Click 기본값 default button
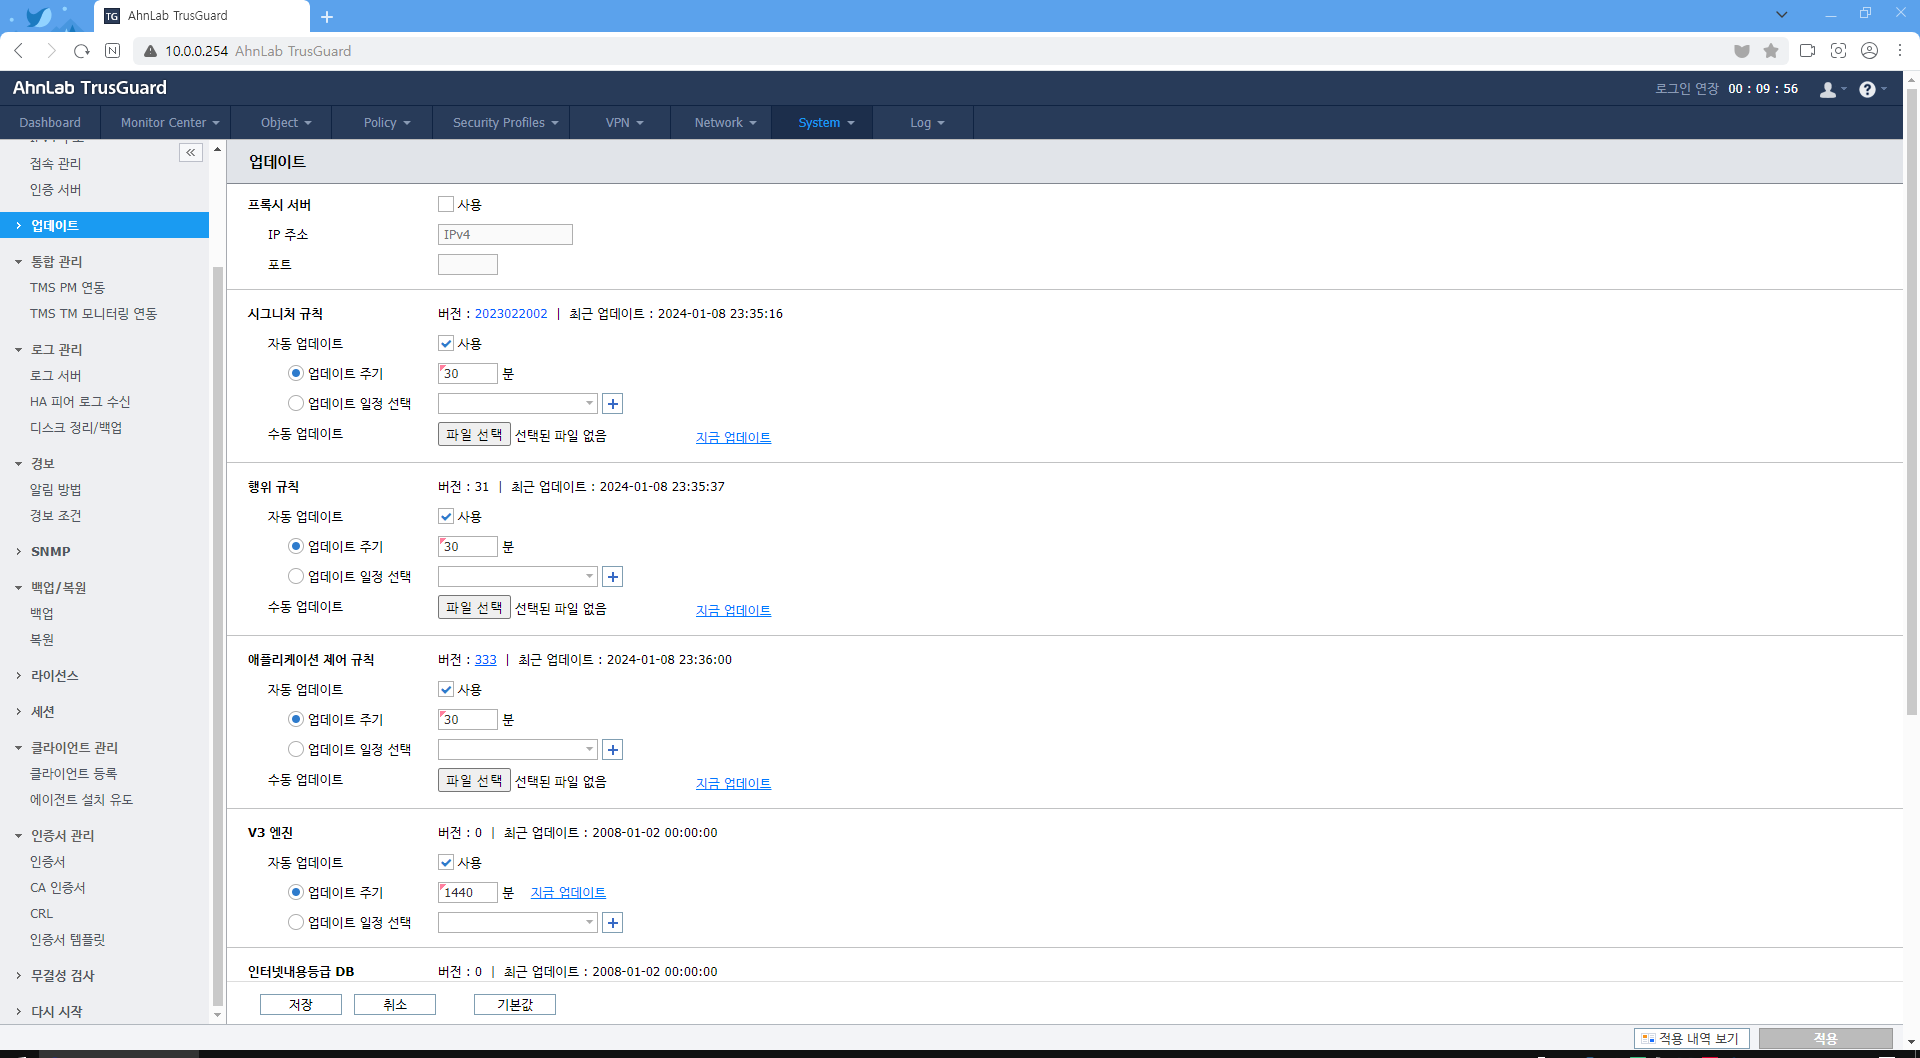The image size is (1920, 1058). coord(515,1005)
